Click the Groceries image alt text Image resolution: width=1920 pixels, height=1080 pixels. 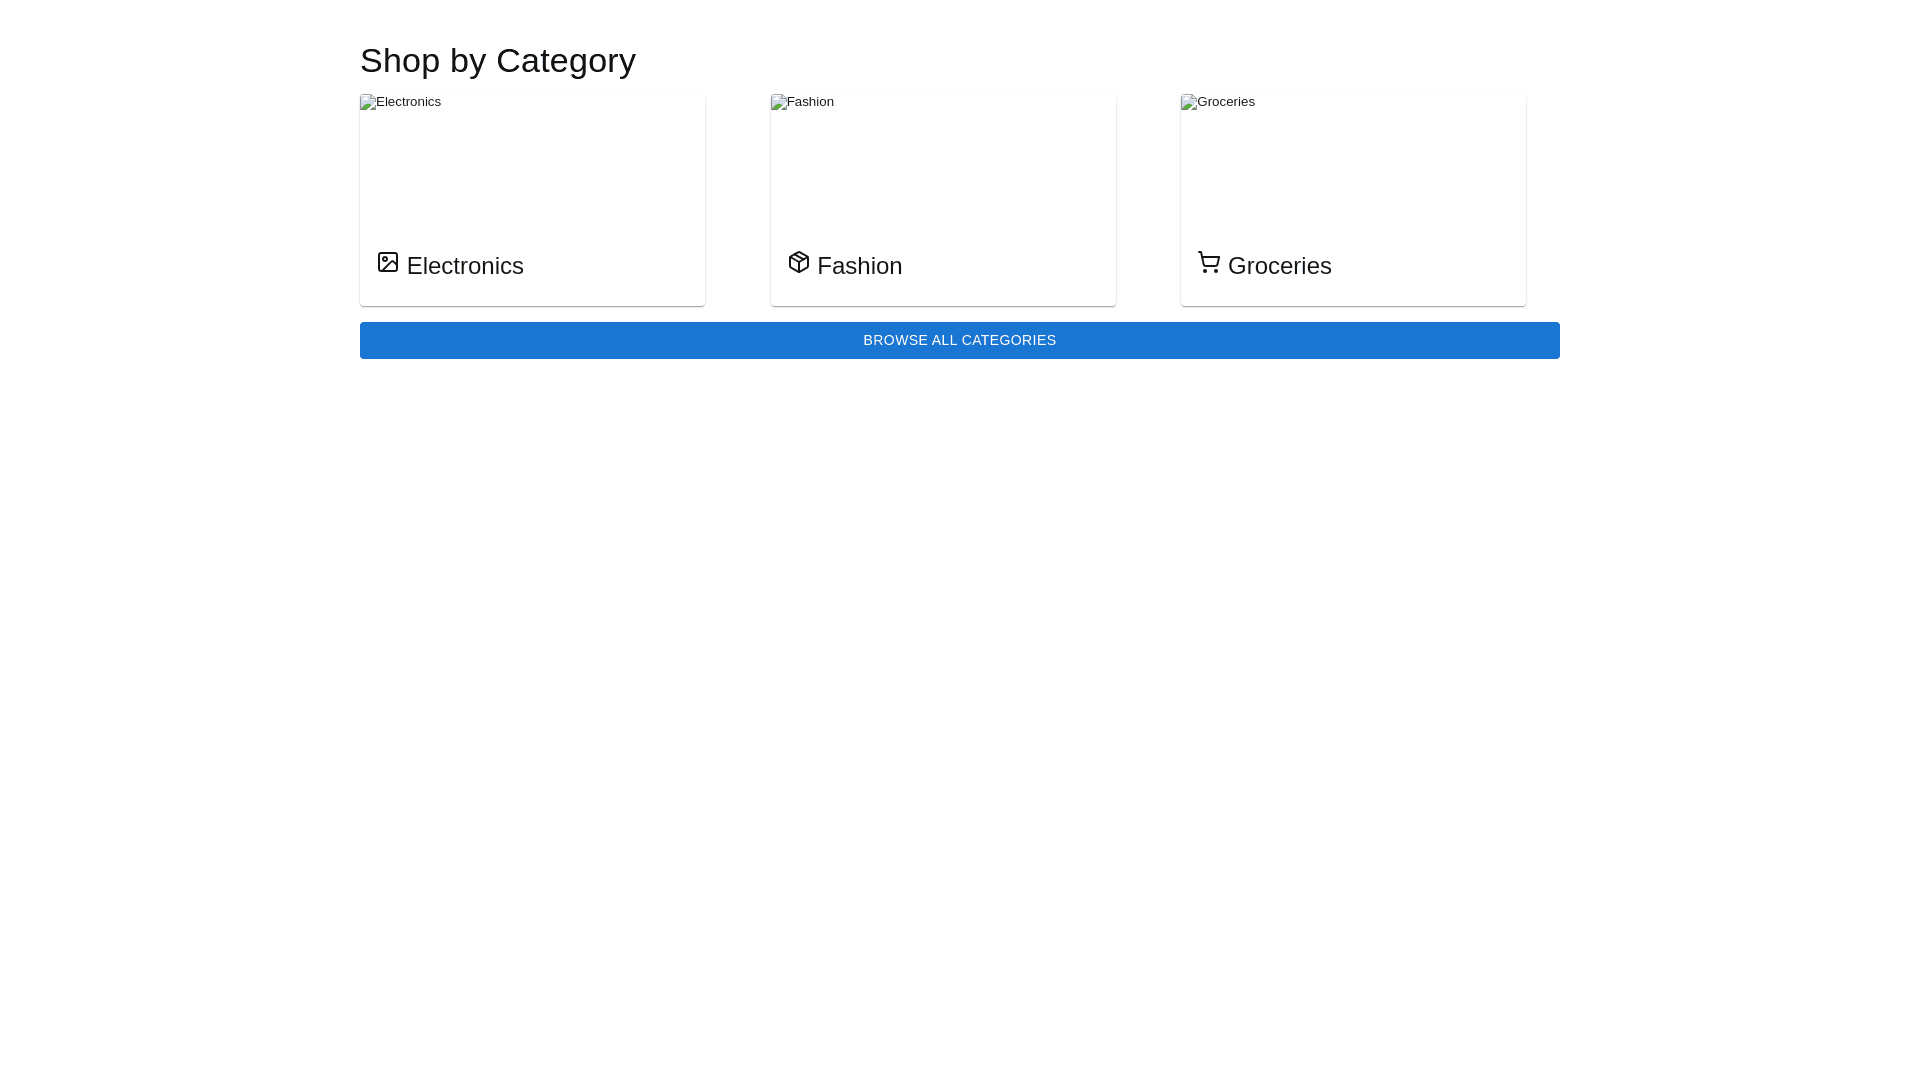coord(1225,102)
